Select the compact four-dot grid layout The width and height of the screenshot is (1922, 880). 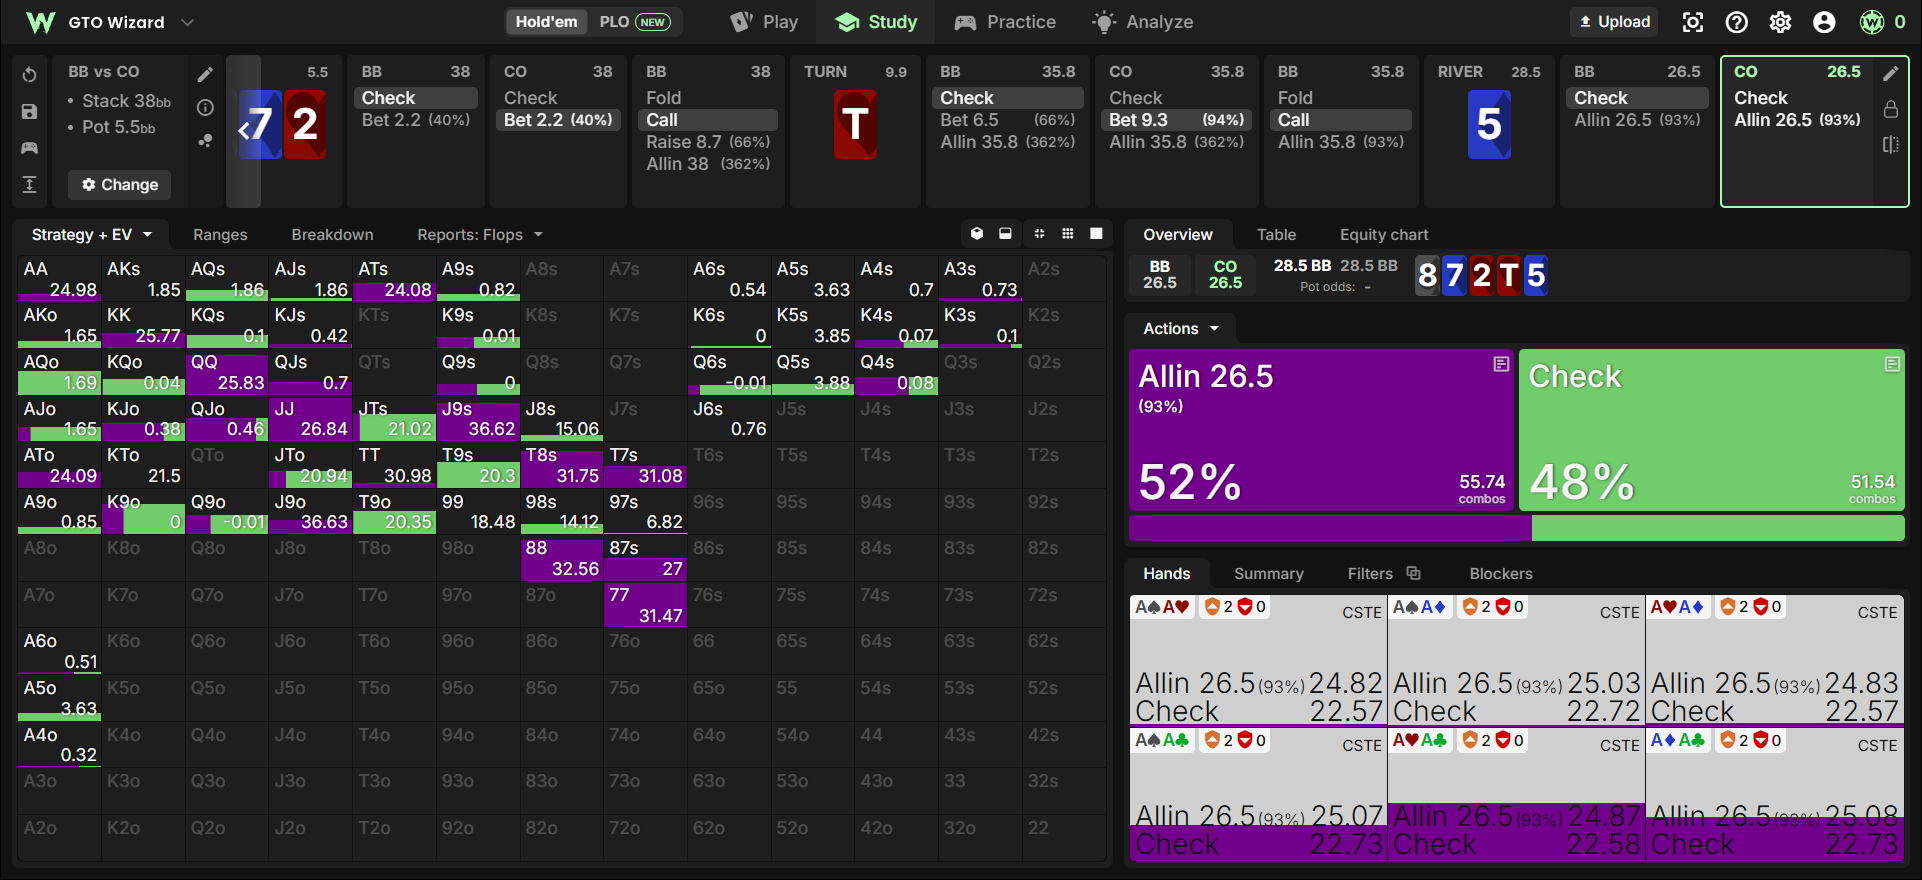pos(1039,234)
